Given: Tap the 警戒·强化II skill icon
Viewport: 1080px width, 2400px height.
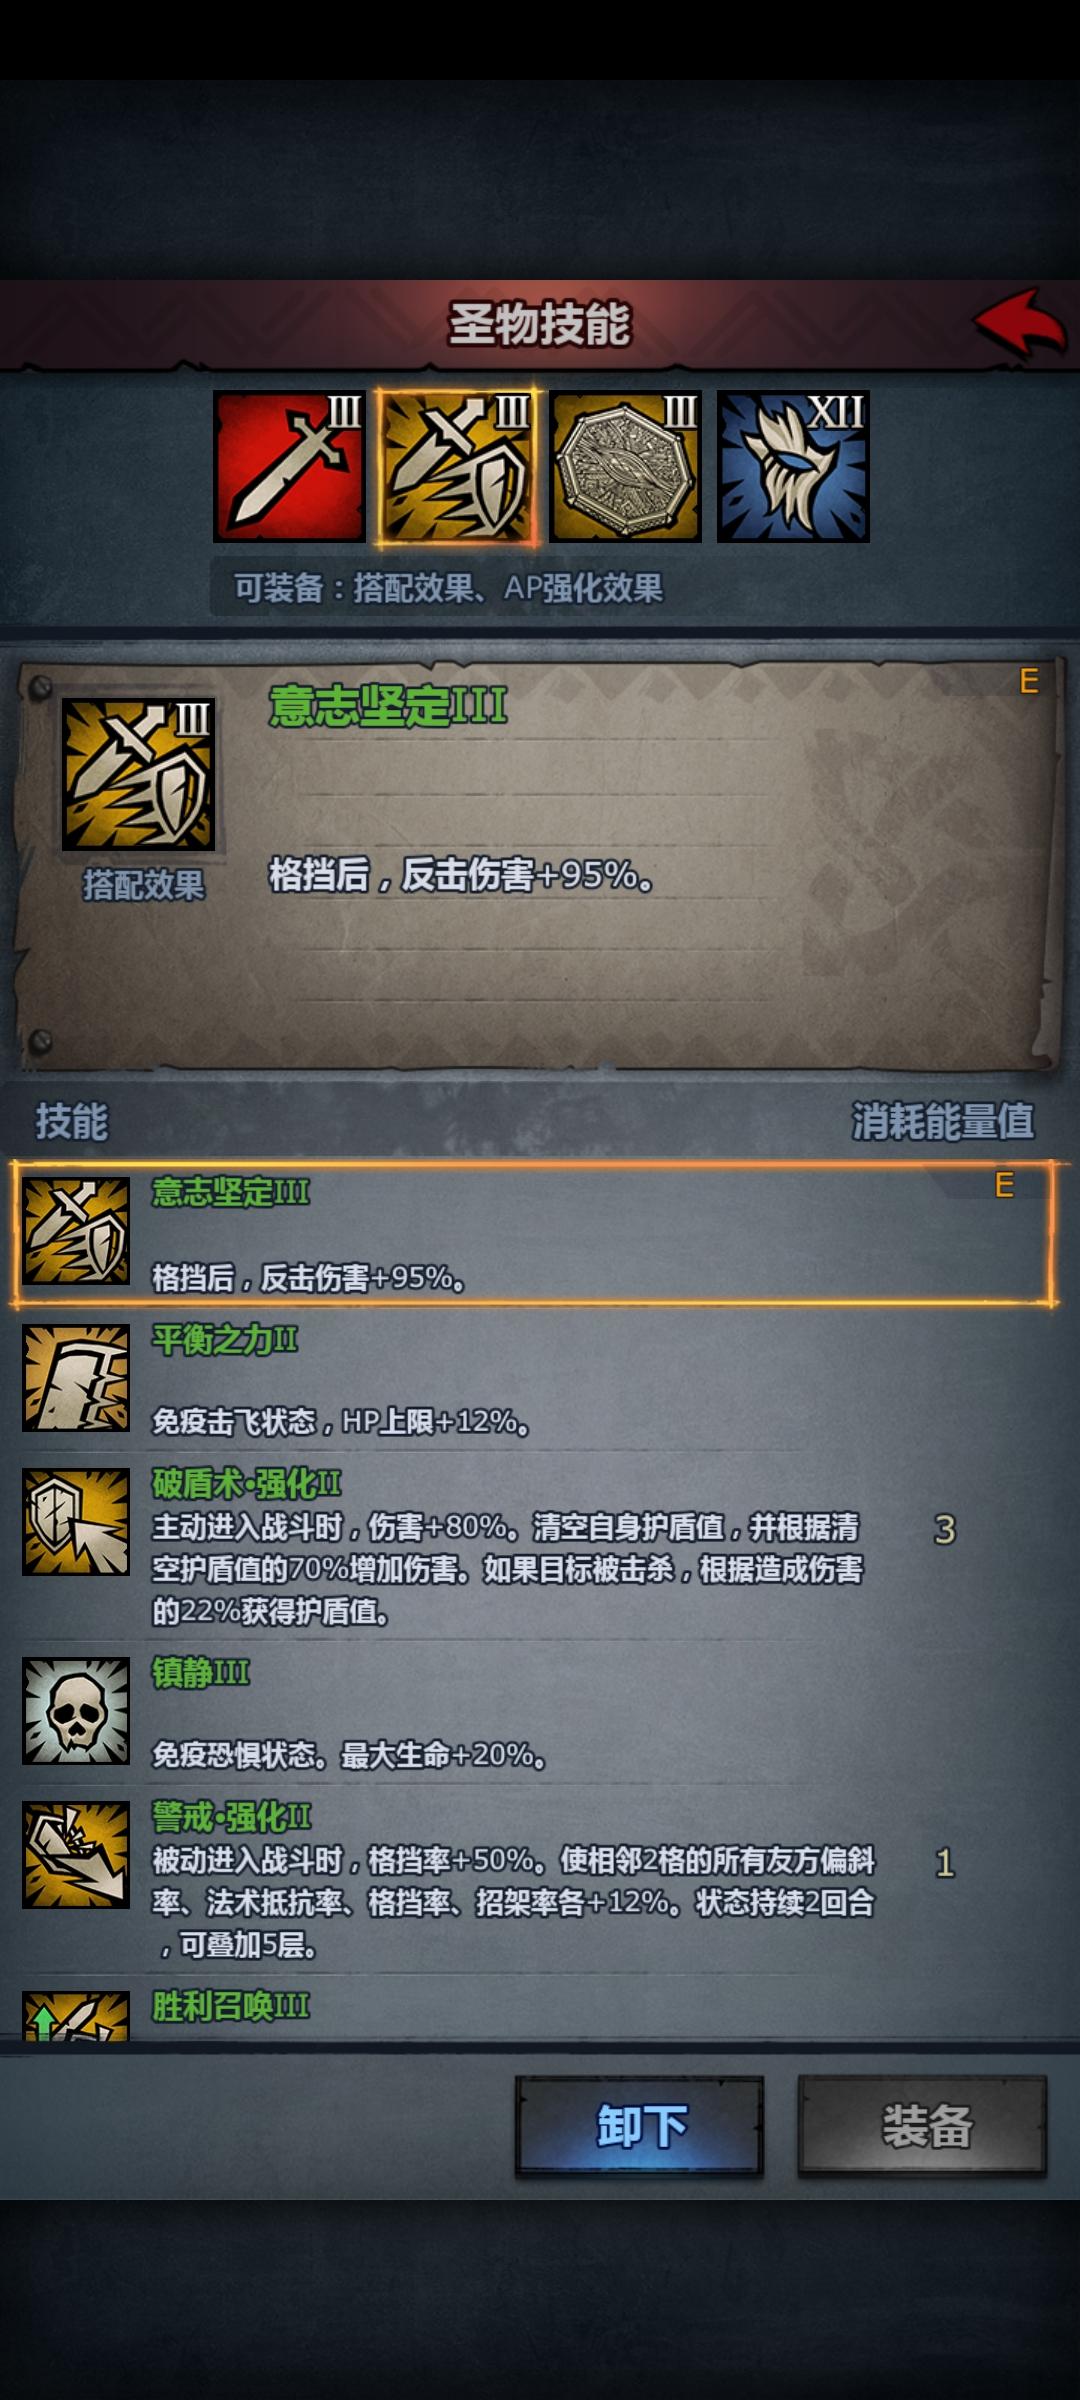Looking at the screenshot, I should [76, 1854].
